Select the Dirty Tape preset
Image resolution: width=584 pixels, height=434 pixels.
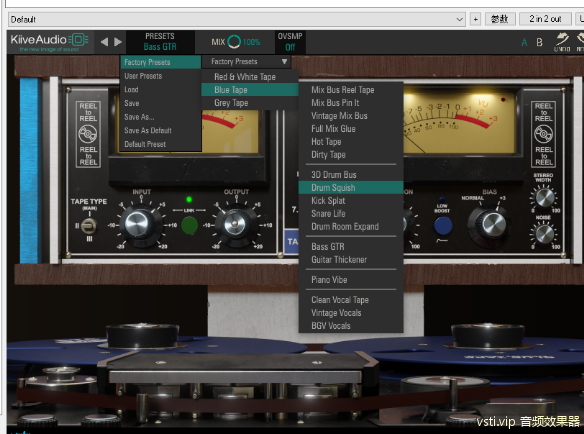(351, 155)
